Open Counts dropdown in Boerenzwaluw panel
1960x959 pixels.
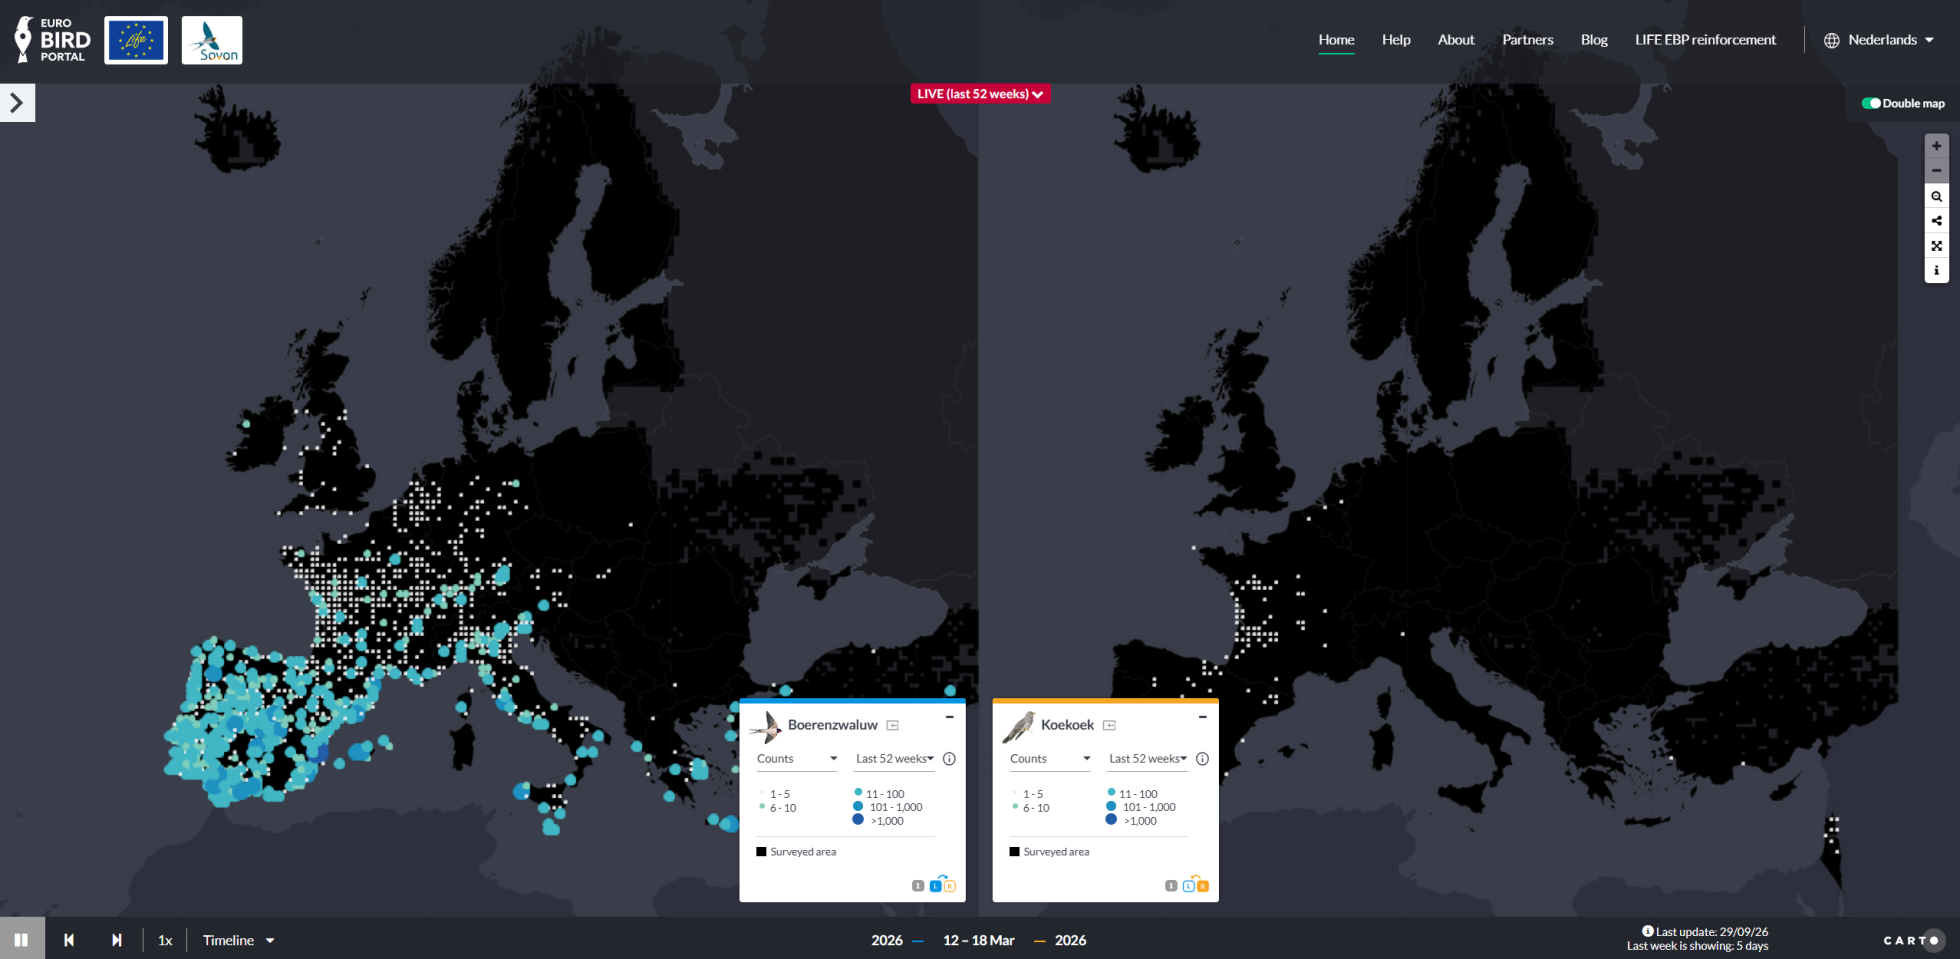(797, 759)
